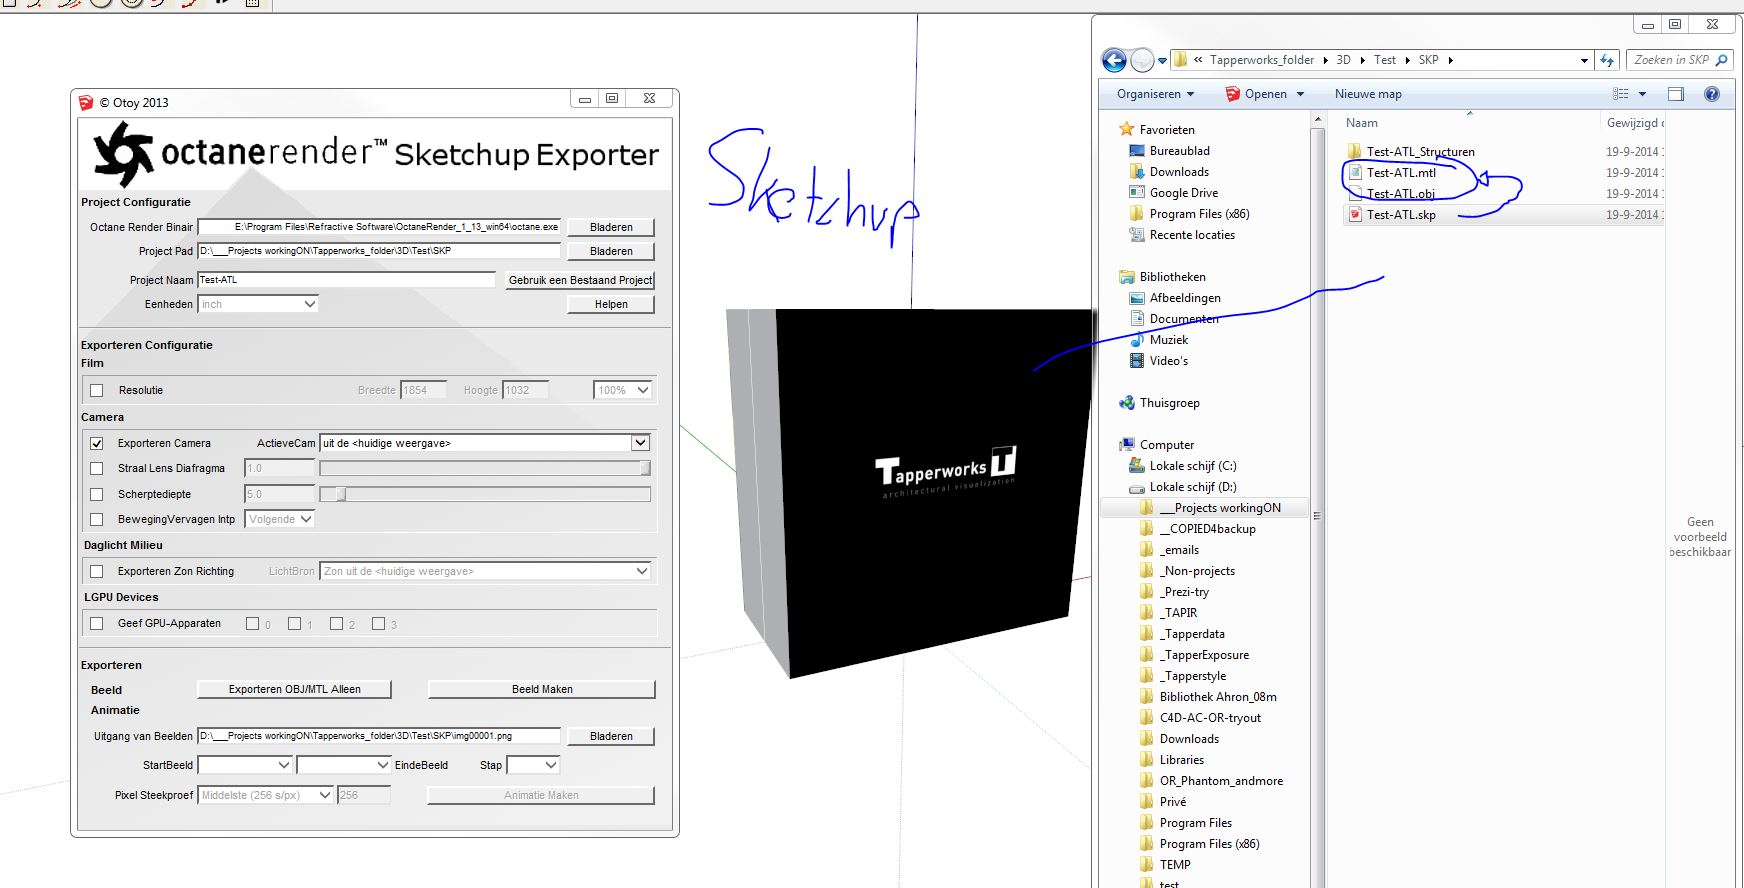Sort files by the Gewijzigd column header
This screenshot has width=1744, height=888.
coord(1634,123)
